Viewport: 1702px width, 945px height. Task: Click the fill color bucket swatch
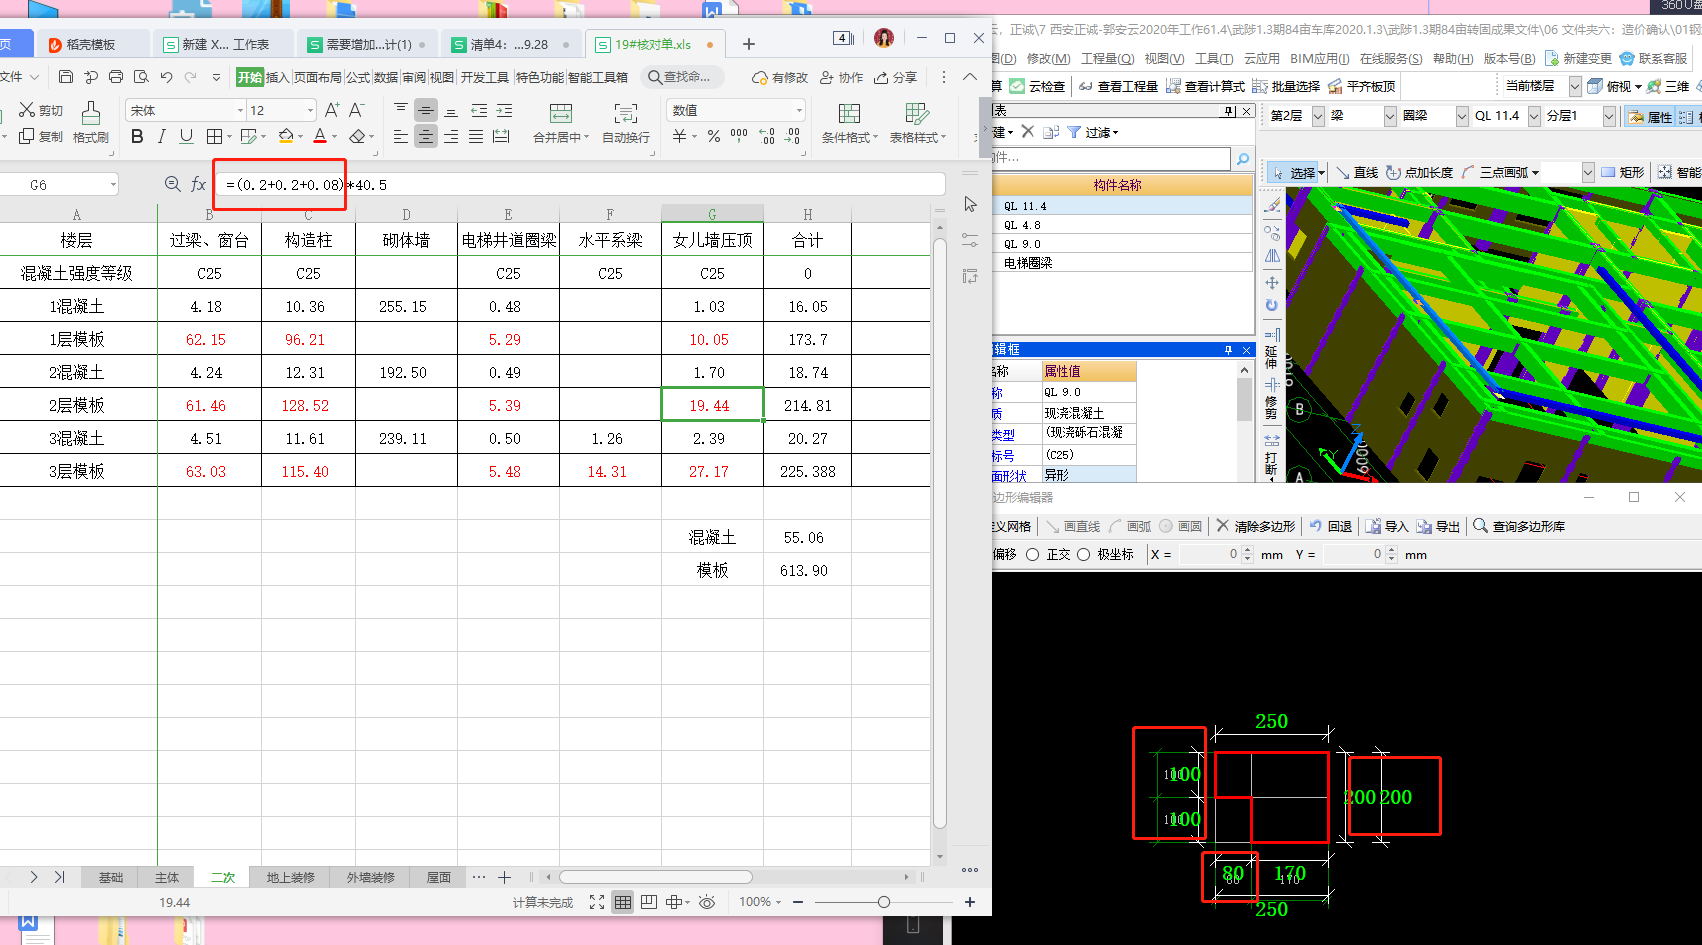point(286,136)
